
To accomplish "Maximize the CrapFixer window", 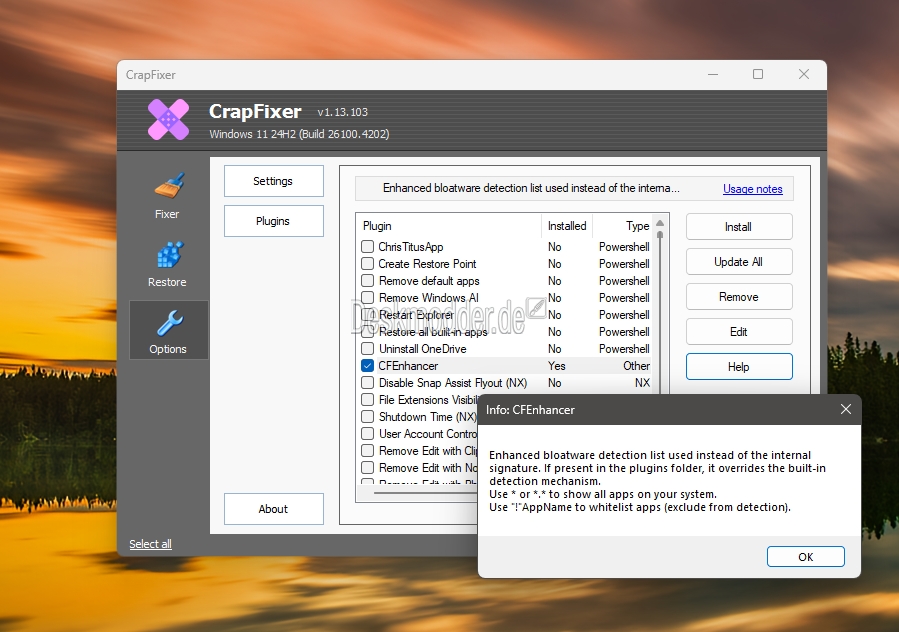I will 758,75.
